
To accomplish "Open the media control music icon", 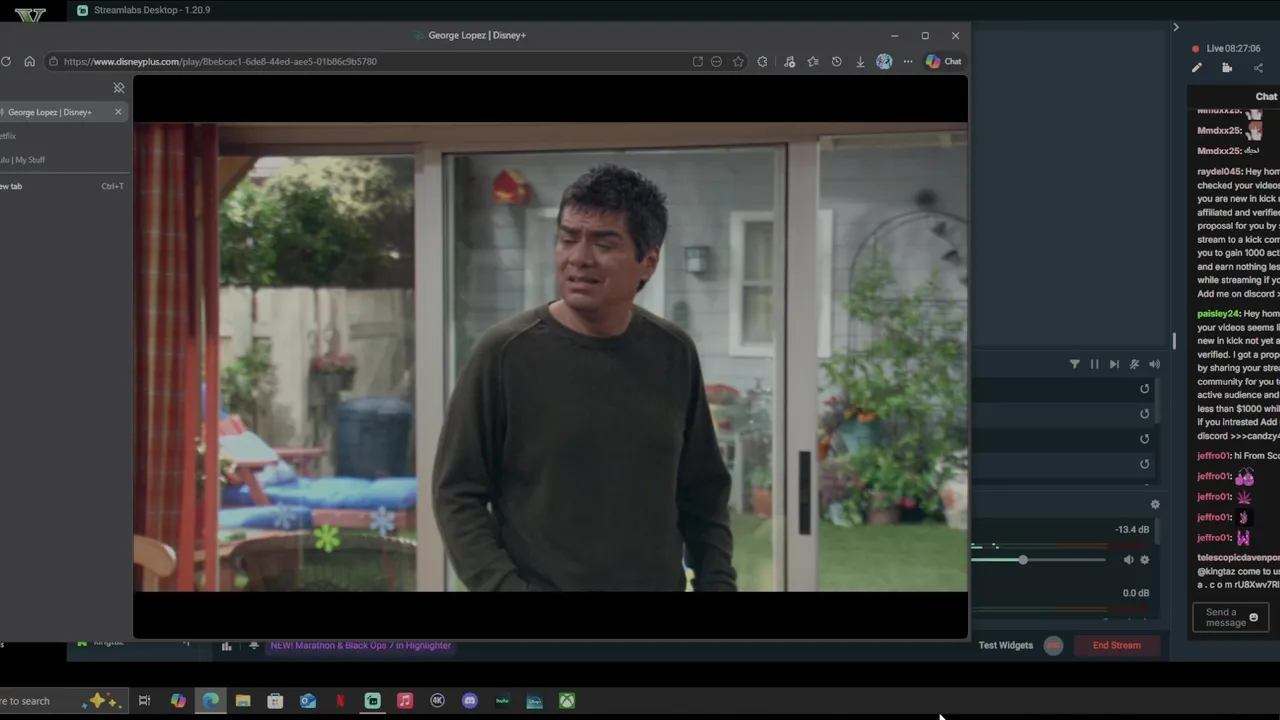I will 789,61.
